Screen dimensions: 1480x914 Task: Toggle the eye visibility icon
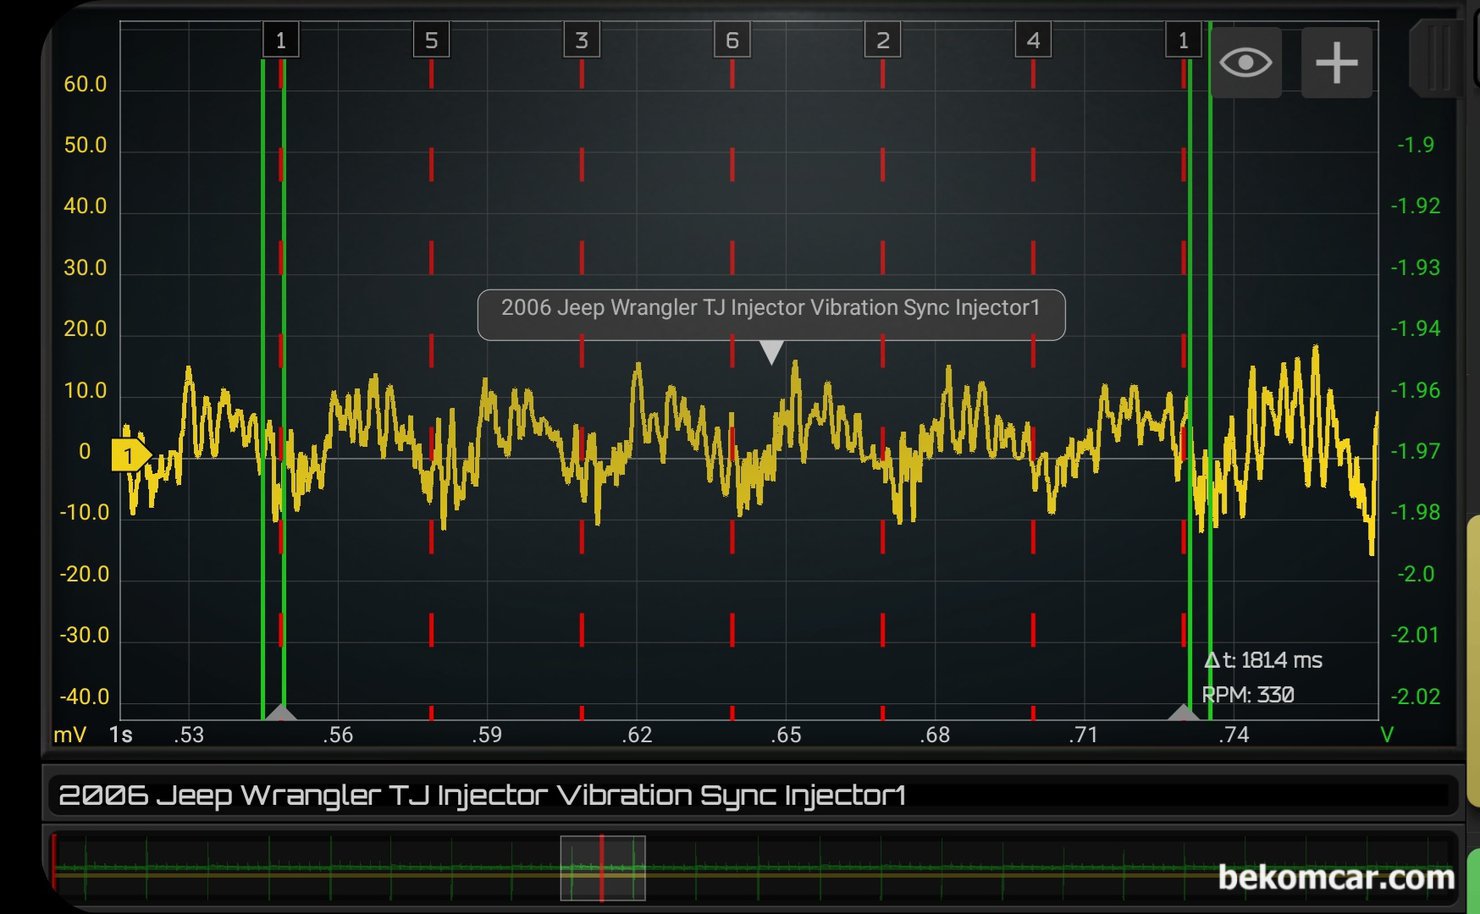pos(1245,63)
